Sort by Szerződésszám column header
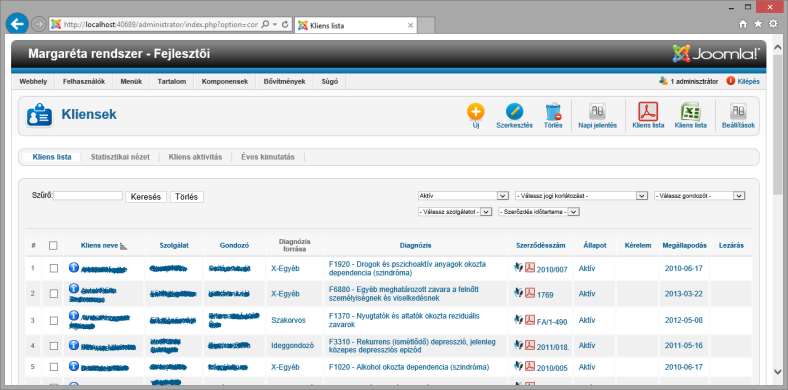This screenshot has height=390, width=788. 541,246
